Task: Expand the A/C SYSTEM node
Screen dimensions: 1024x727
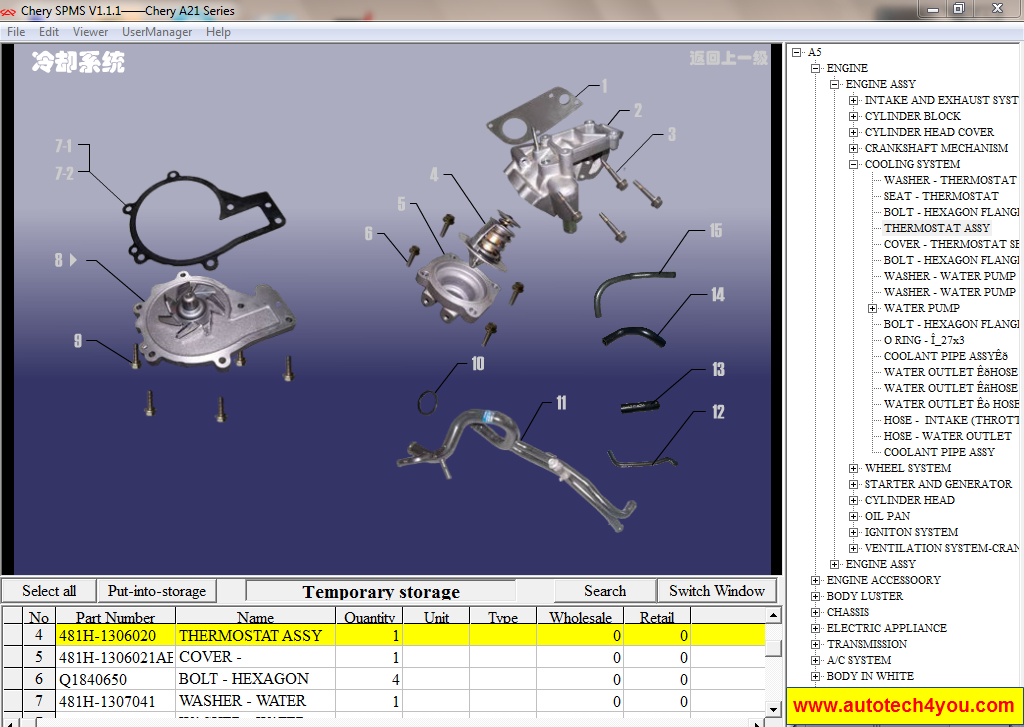Action: click(815, 660)
